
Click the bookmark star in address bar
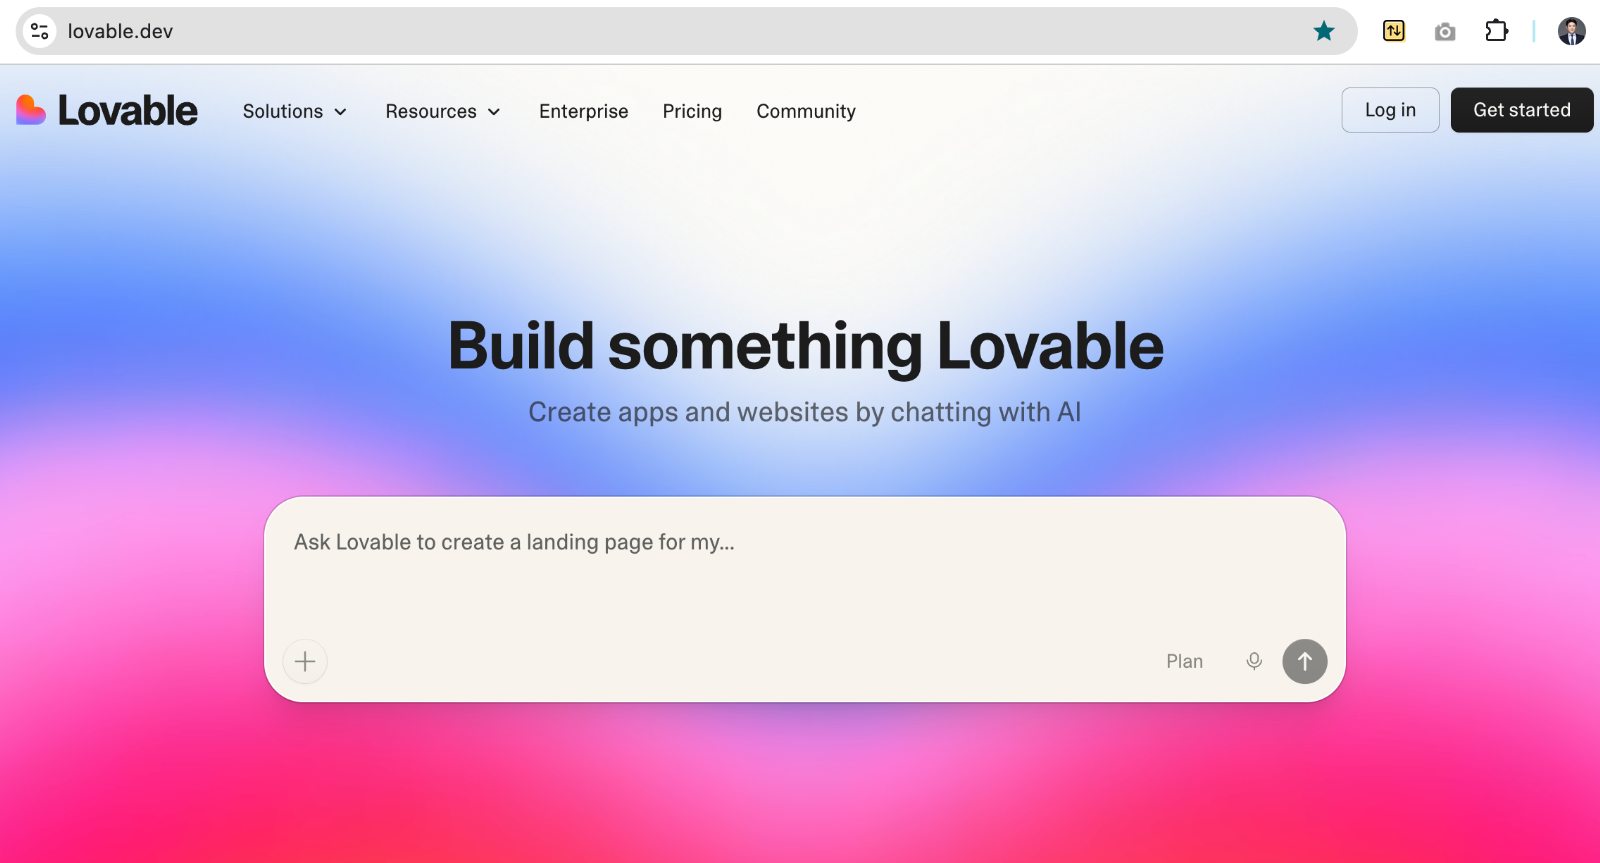click(x=1324, y=31)
